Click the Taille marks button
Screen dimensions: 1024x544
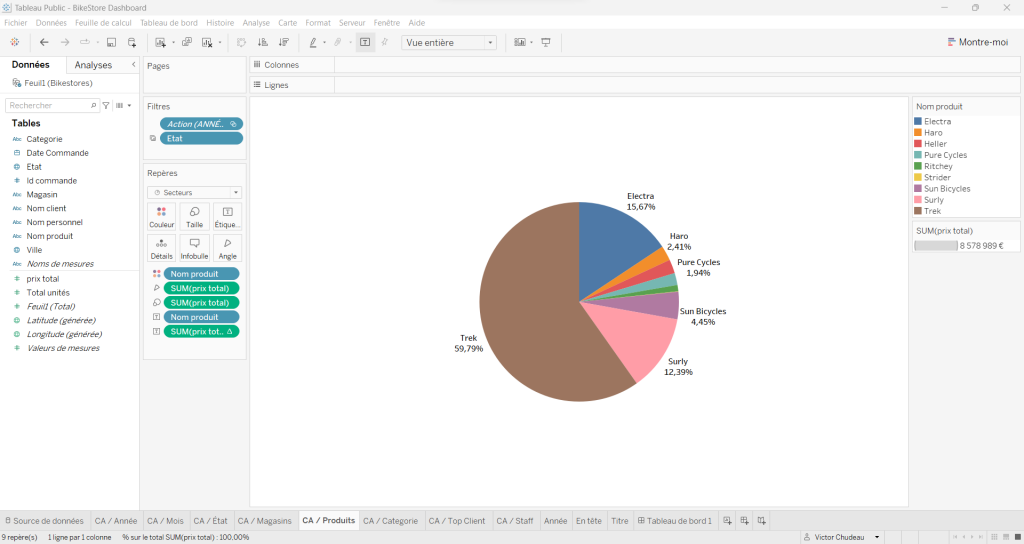[195, 217]
